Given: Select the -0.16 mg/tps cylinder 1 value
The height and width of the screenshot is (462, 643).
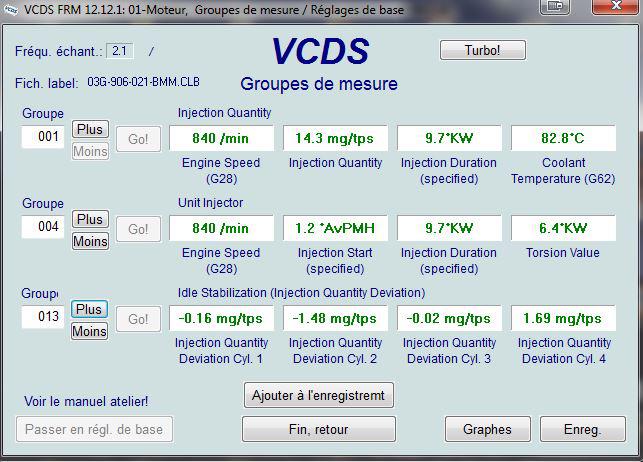Looking at the screenshot, I should [x=221, y=319].
